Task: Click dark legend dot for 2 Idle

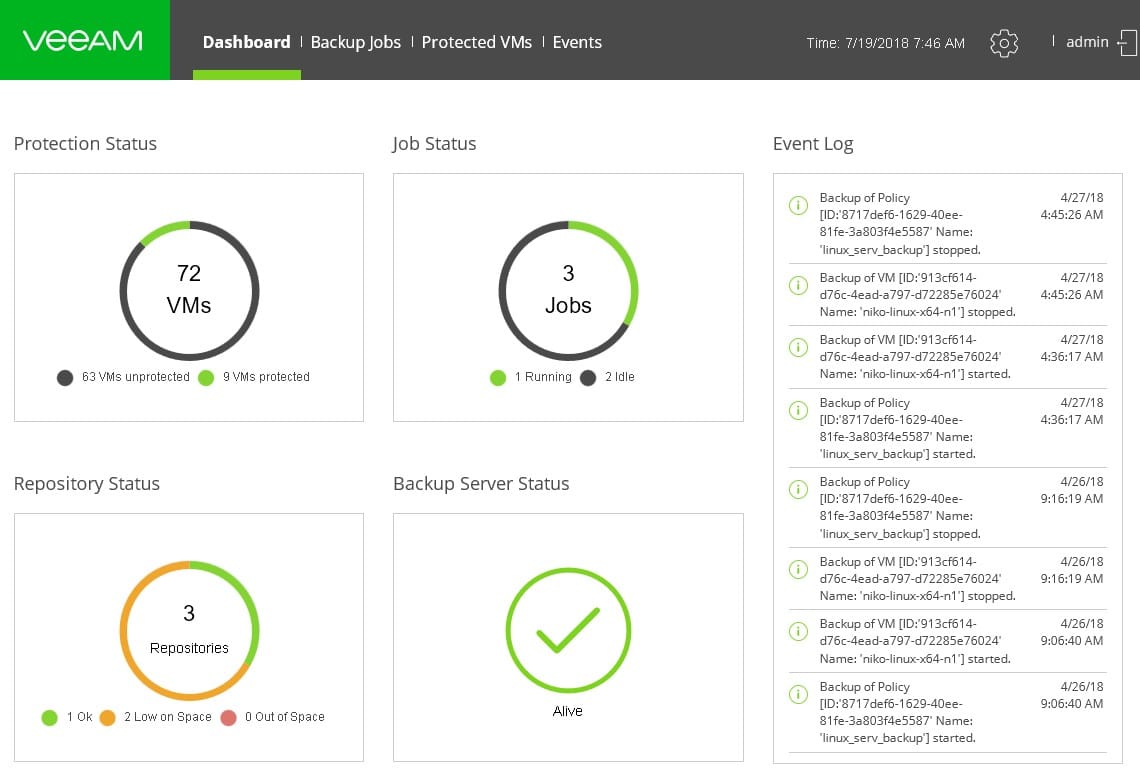Action: tap(588, 378)
